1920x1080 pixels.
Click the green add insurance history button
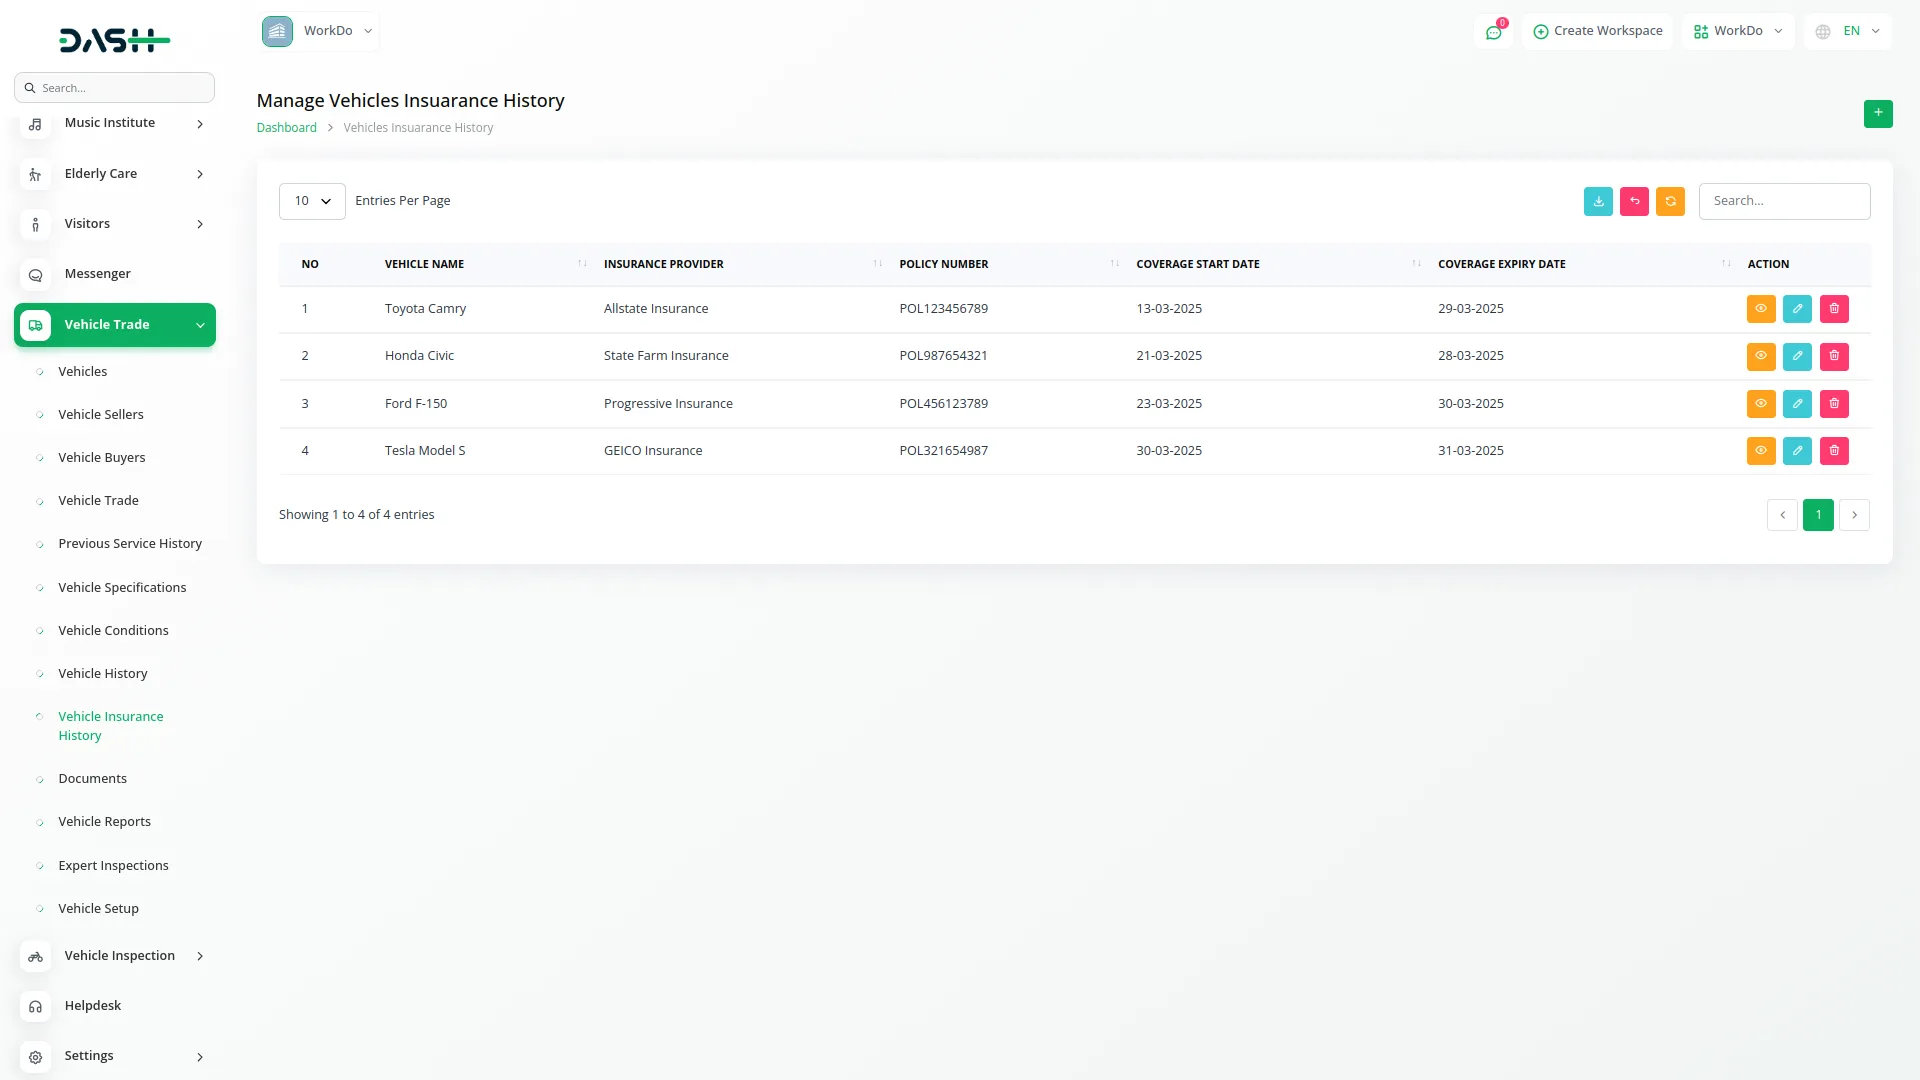coord(1877,113)
